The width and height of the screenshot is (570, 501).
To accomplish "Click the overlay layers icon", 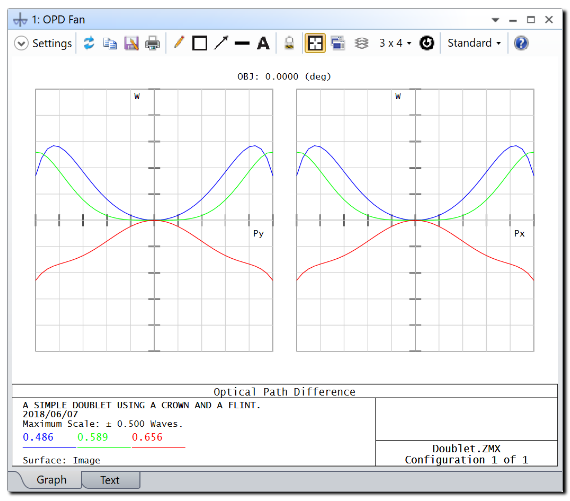I will [x=361, y=43].
